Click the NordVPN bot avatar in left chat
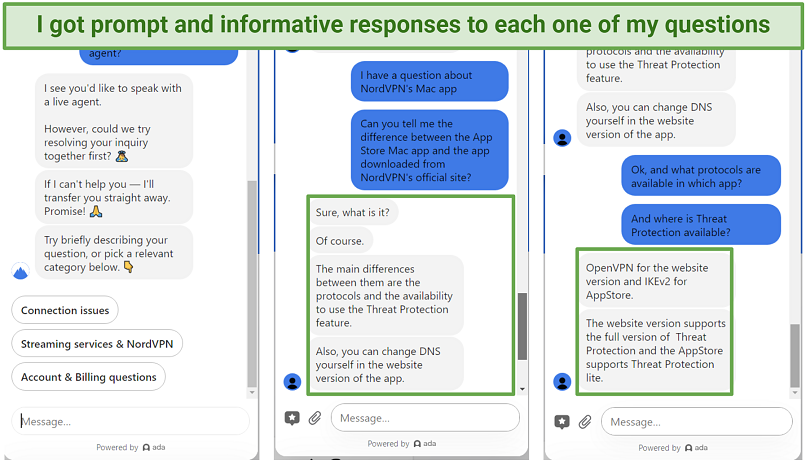This screenshot has height=464, width=806. point(21,271)
